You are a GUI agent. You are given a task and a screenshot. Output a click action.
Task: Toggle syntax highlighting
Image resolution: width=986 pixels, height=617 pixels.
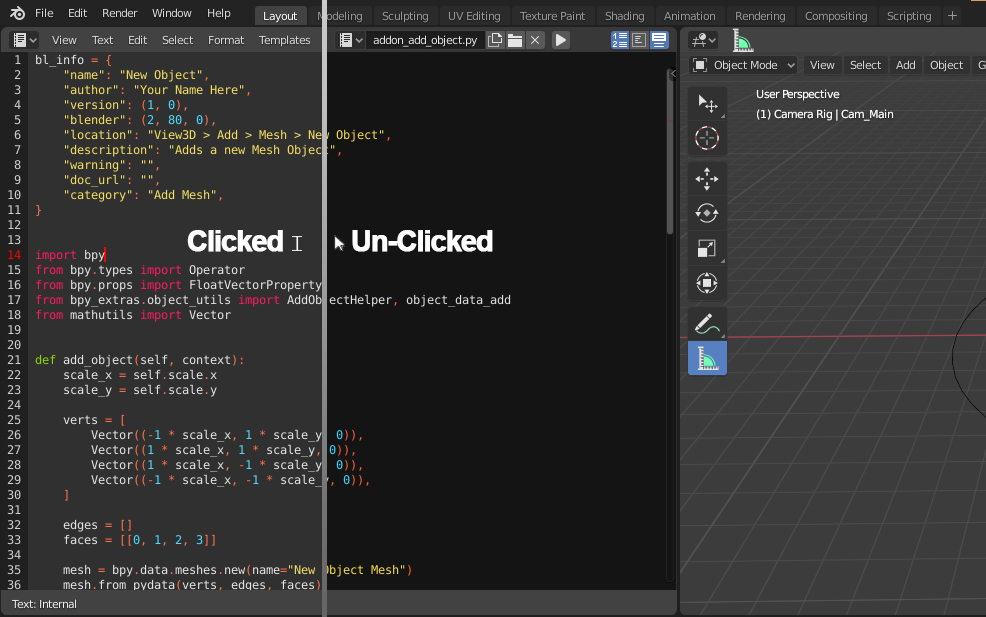click(659, 40)
